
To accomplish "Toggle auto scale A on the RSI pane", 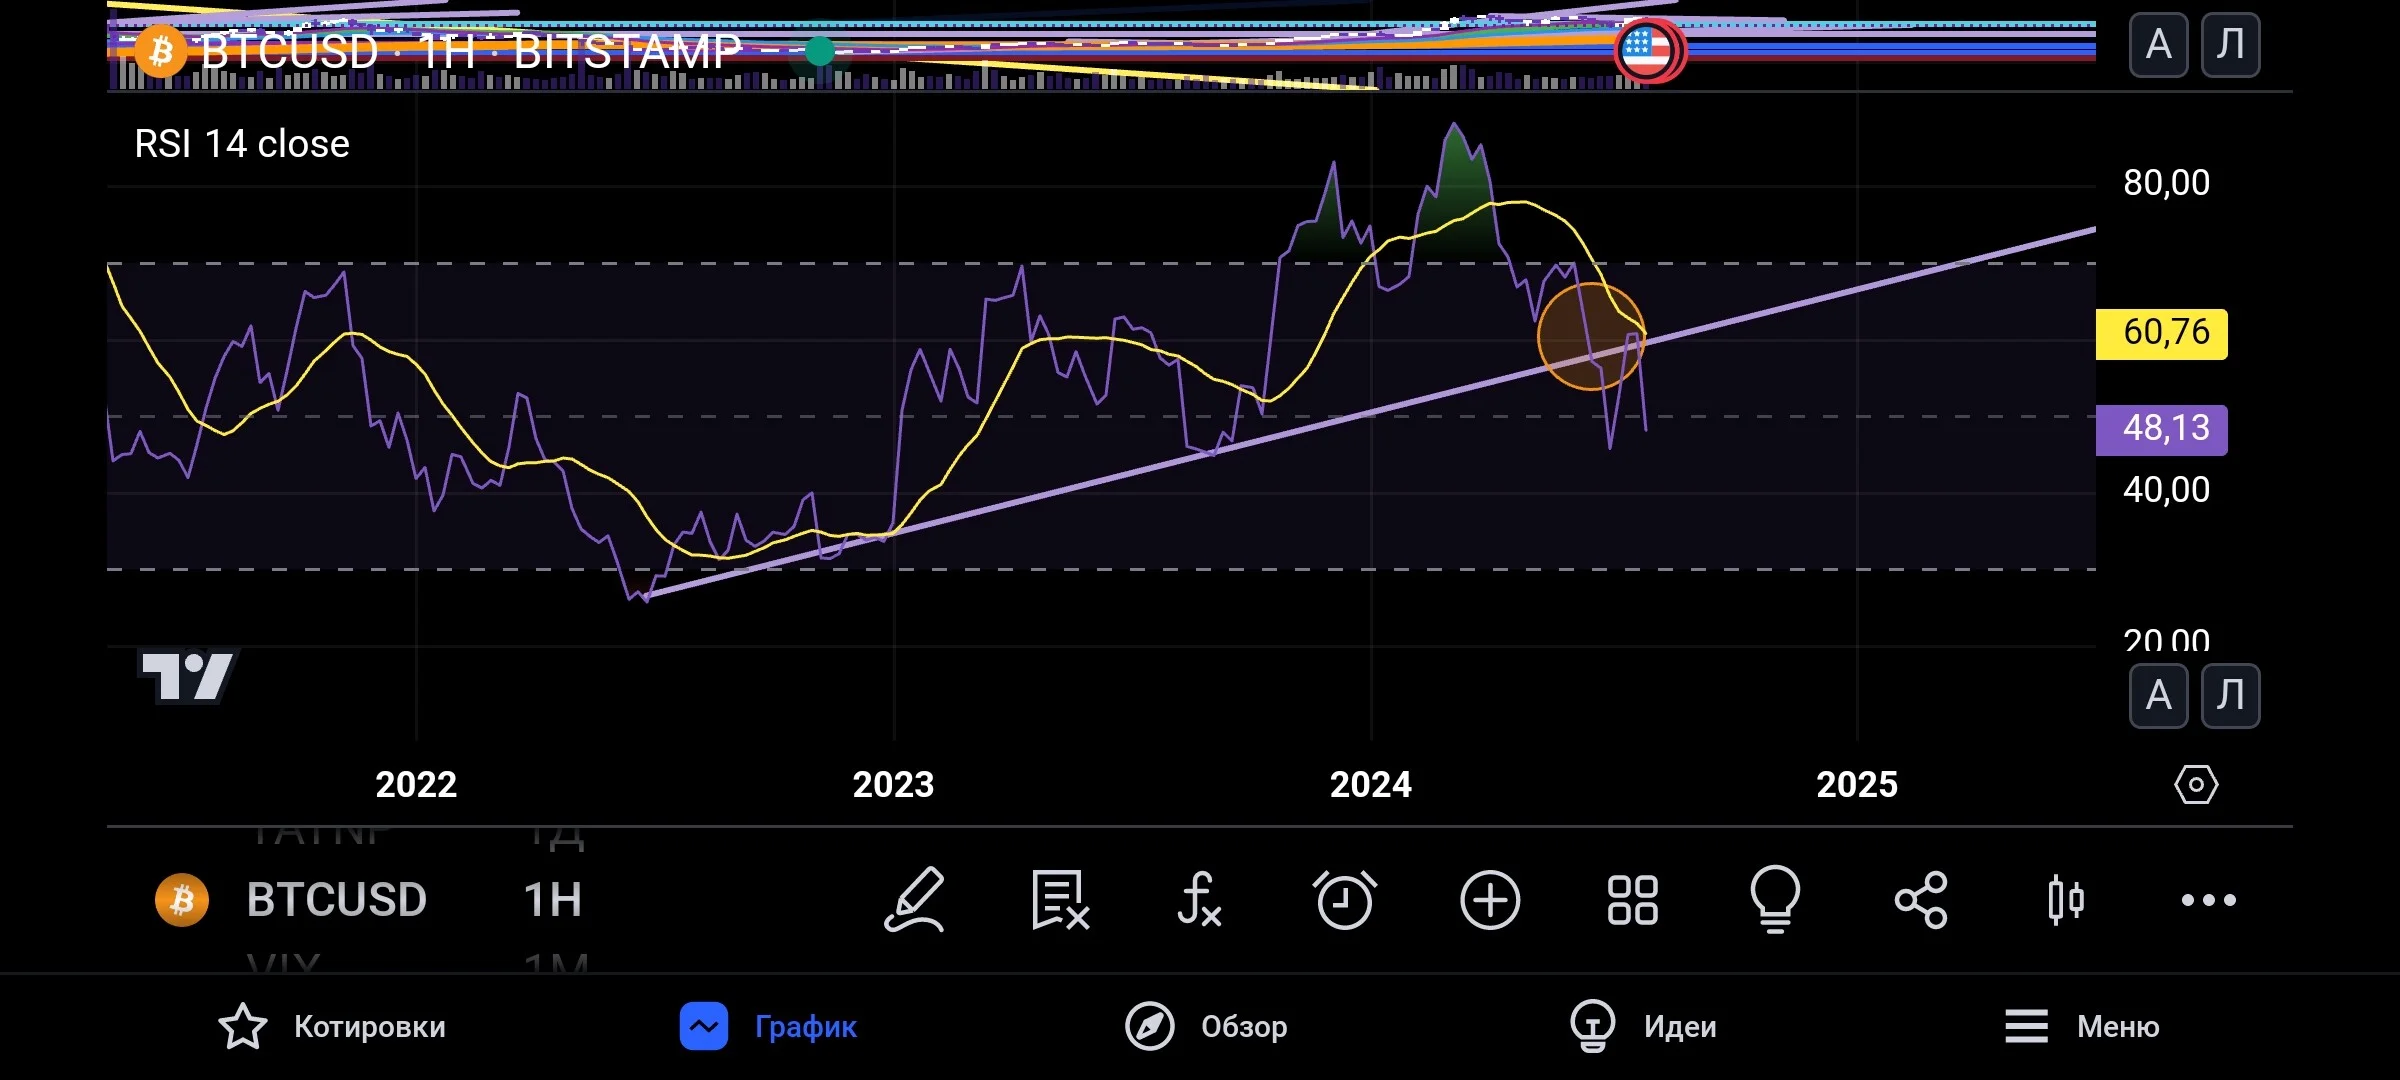I will click(2158, 695).
